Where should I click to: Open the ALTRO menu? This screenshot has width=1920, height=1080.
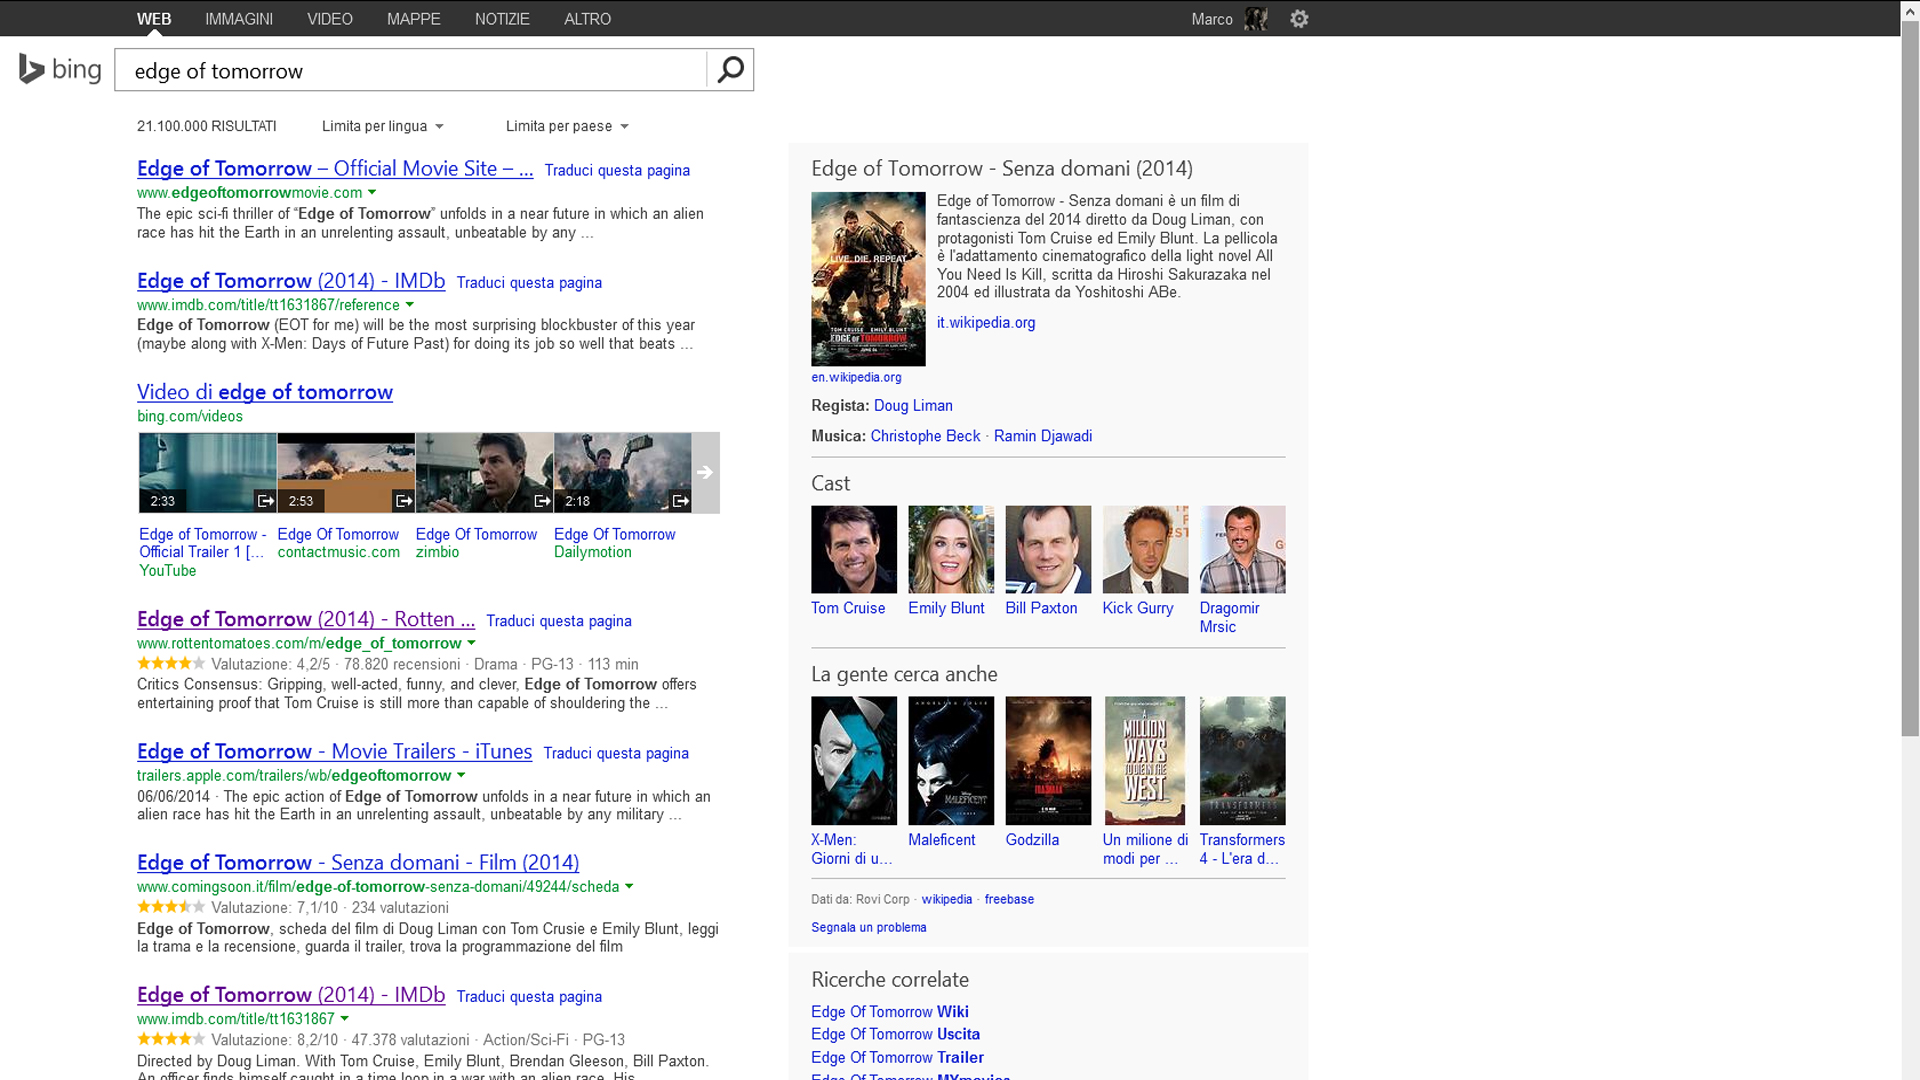(587, 19)
